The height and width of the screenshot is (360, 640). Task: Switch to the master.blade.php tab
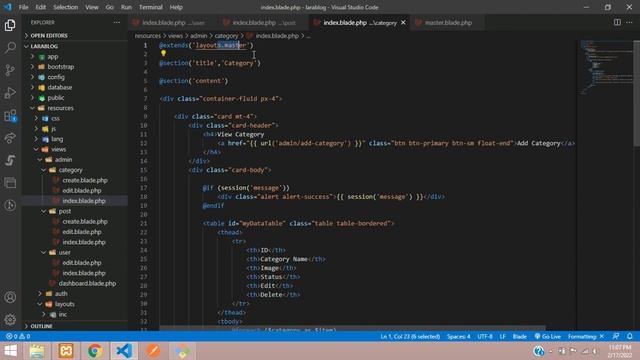tap(448, 22)
